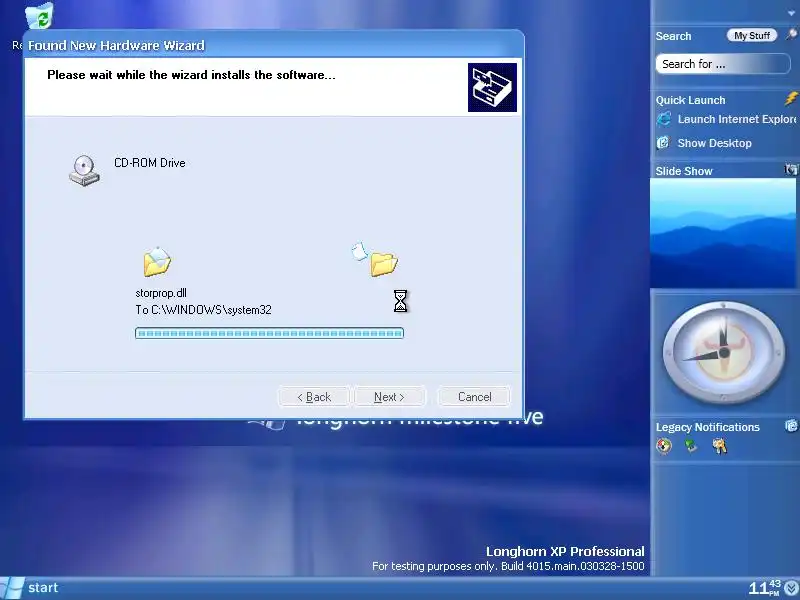800x600 pixels.
Task: Click the source folder icon above storprop.dll
Action: (x=157, y=262)
